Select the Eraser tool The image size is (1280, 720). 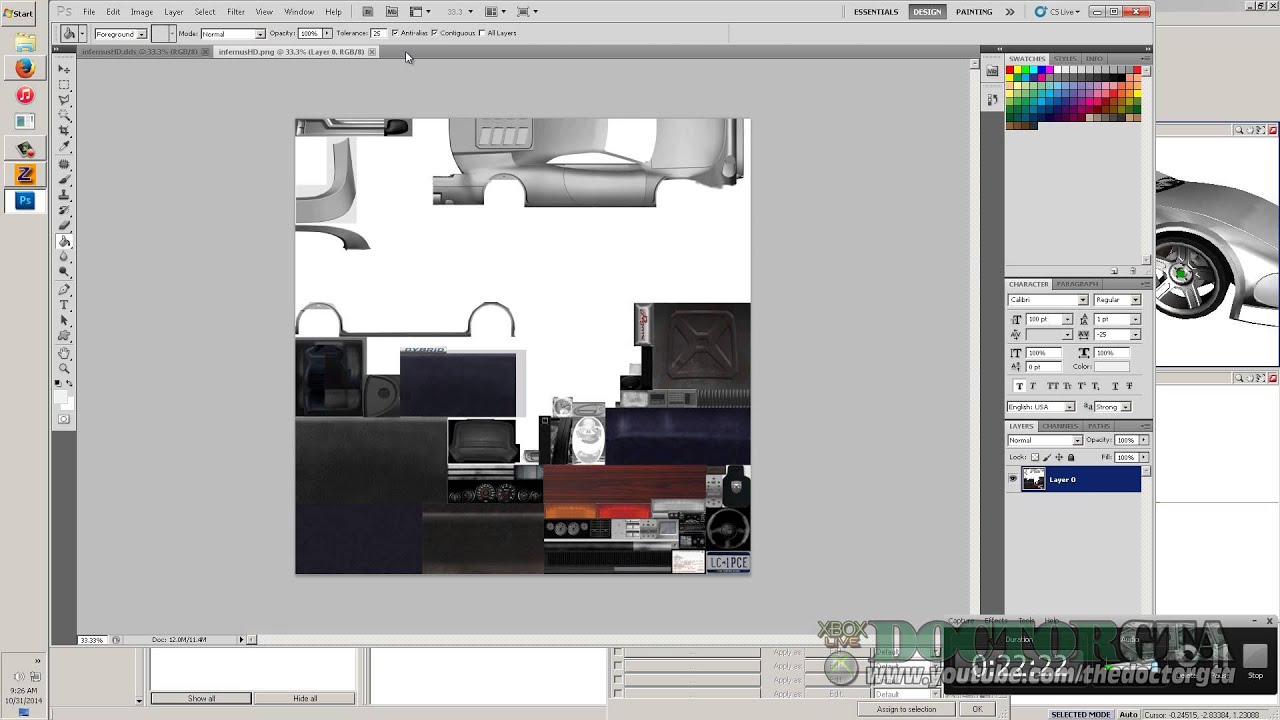point(64,224)
